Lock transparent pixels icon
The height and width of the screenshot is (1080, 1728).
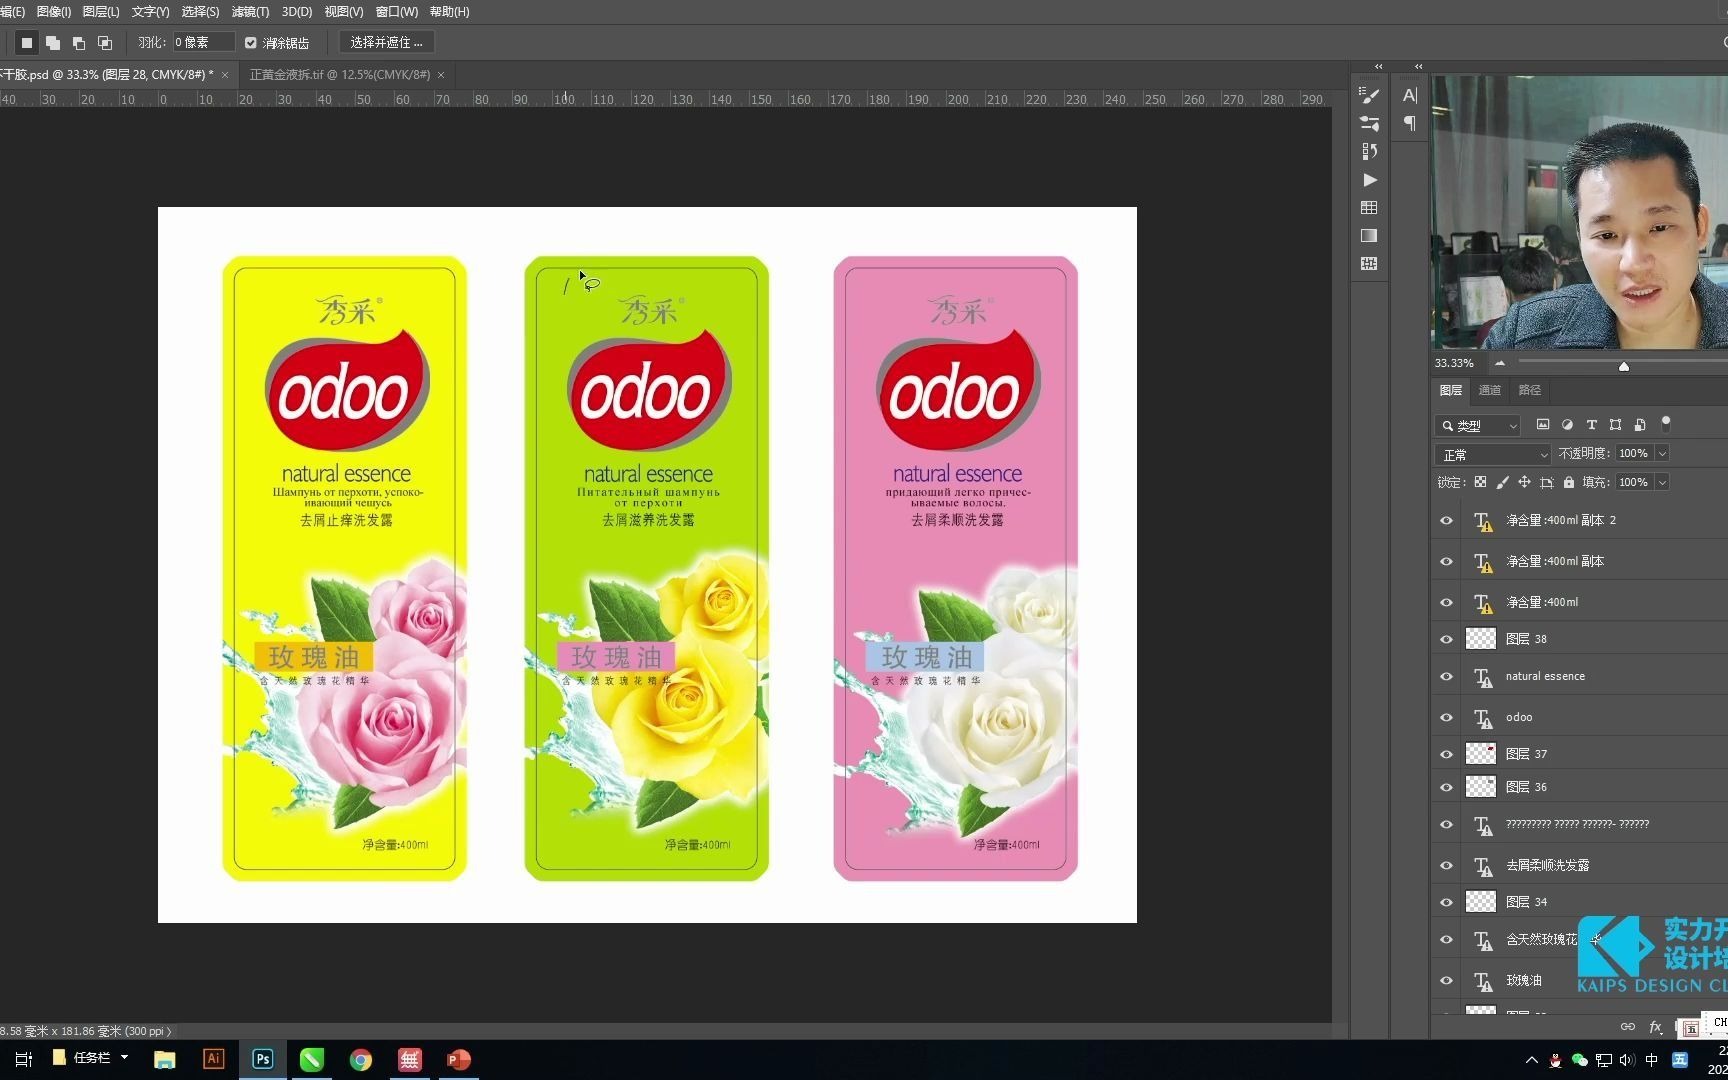(x=1480, y=482)
